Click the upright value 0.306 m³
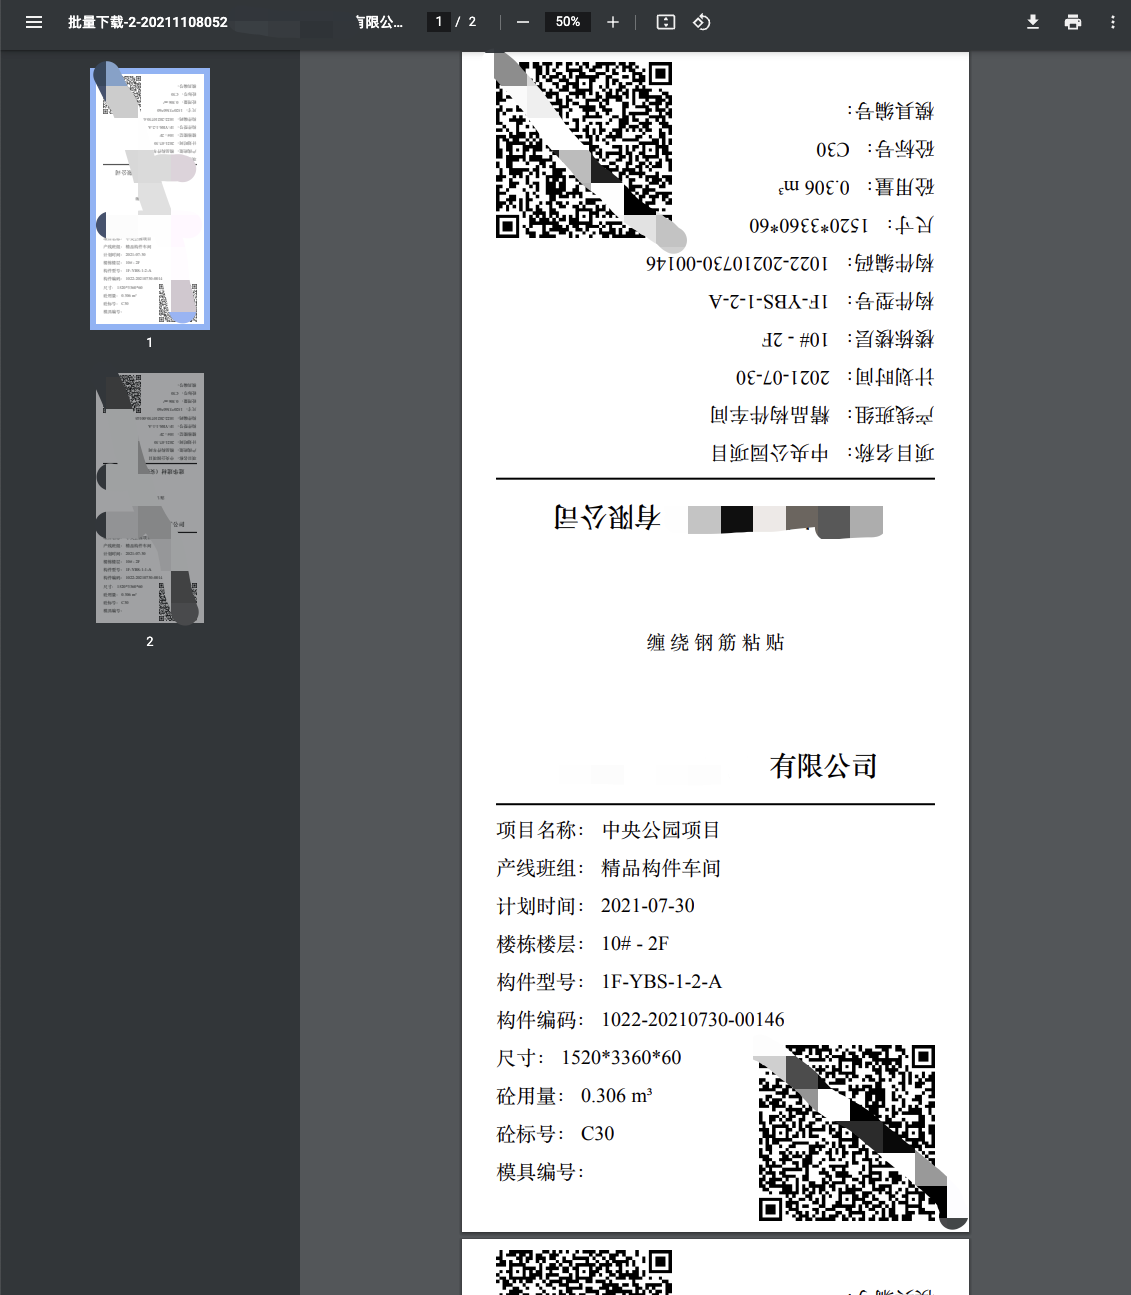Screen dimensions: 1131x1295 (616, 1096)
